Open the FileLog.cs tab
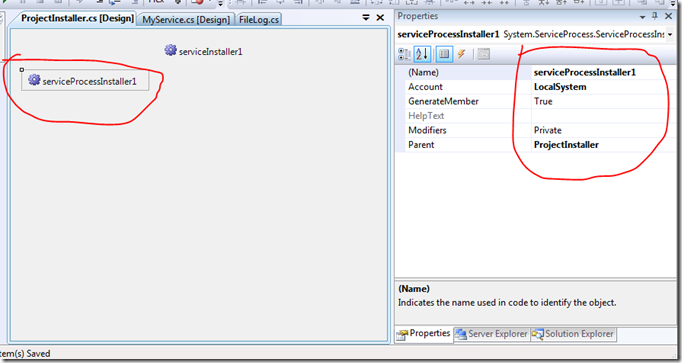This screenshot has height=363, width=682. (259, 20)
